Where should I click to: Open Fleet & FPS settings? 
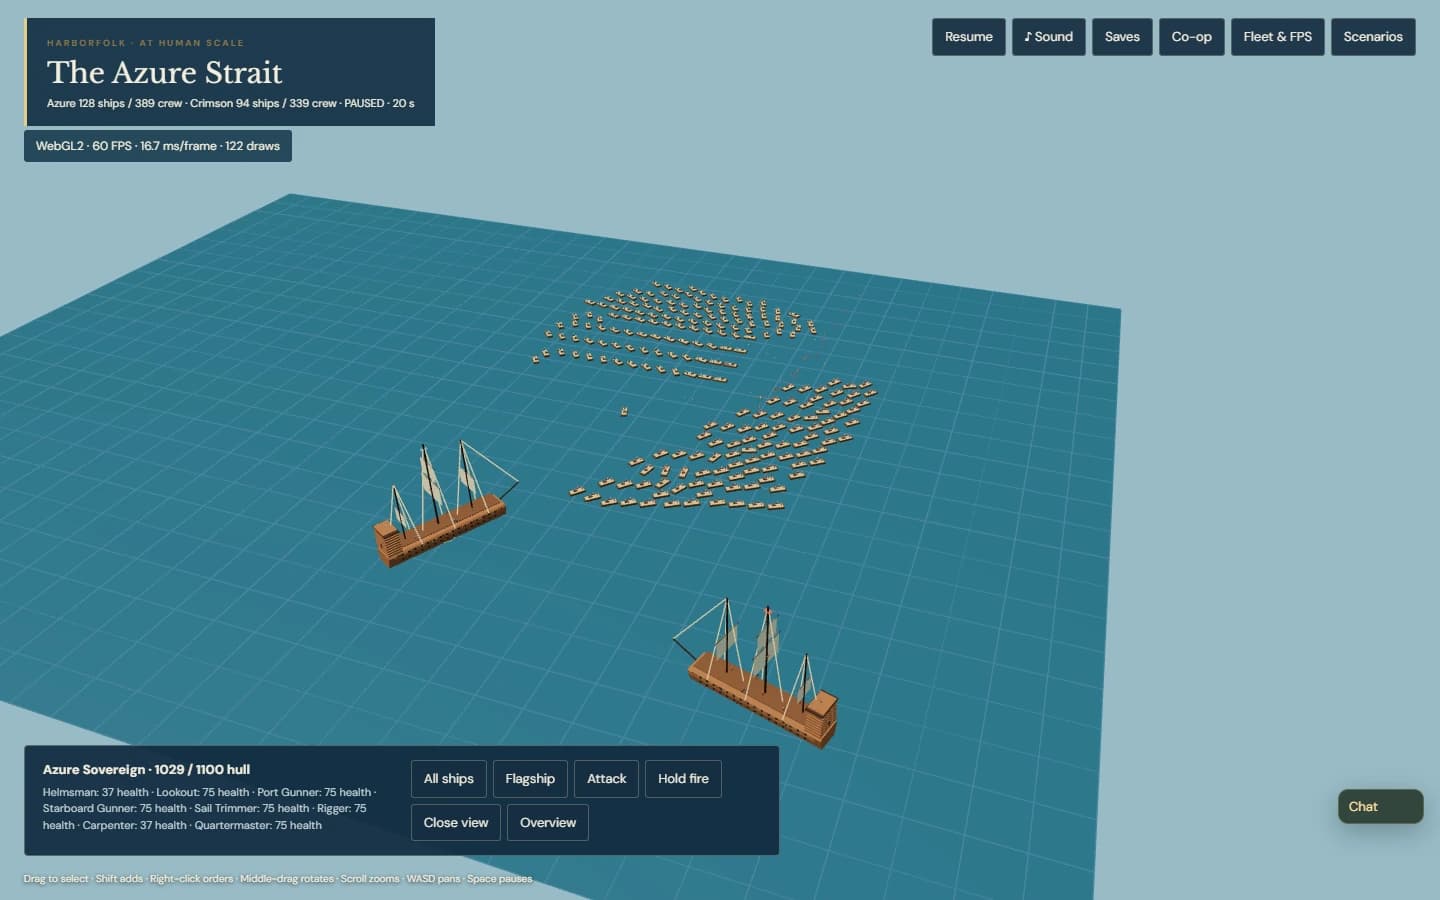(x=1277, y=37)
